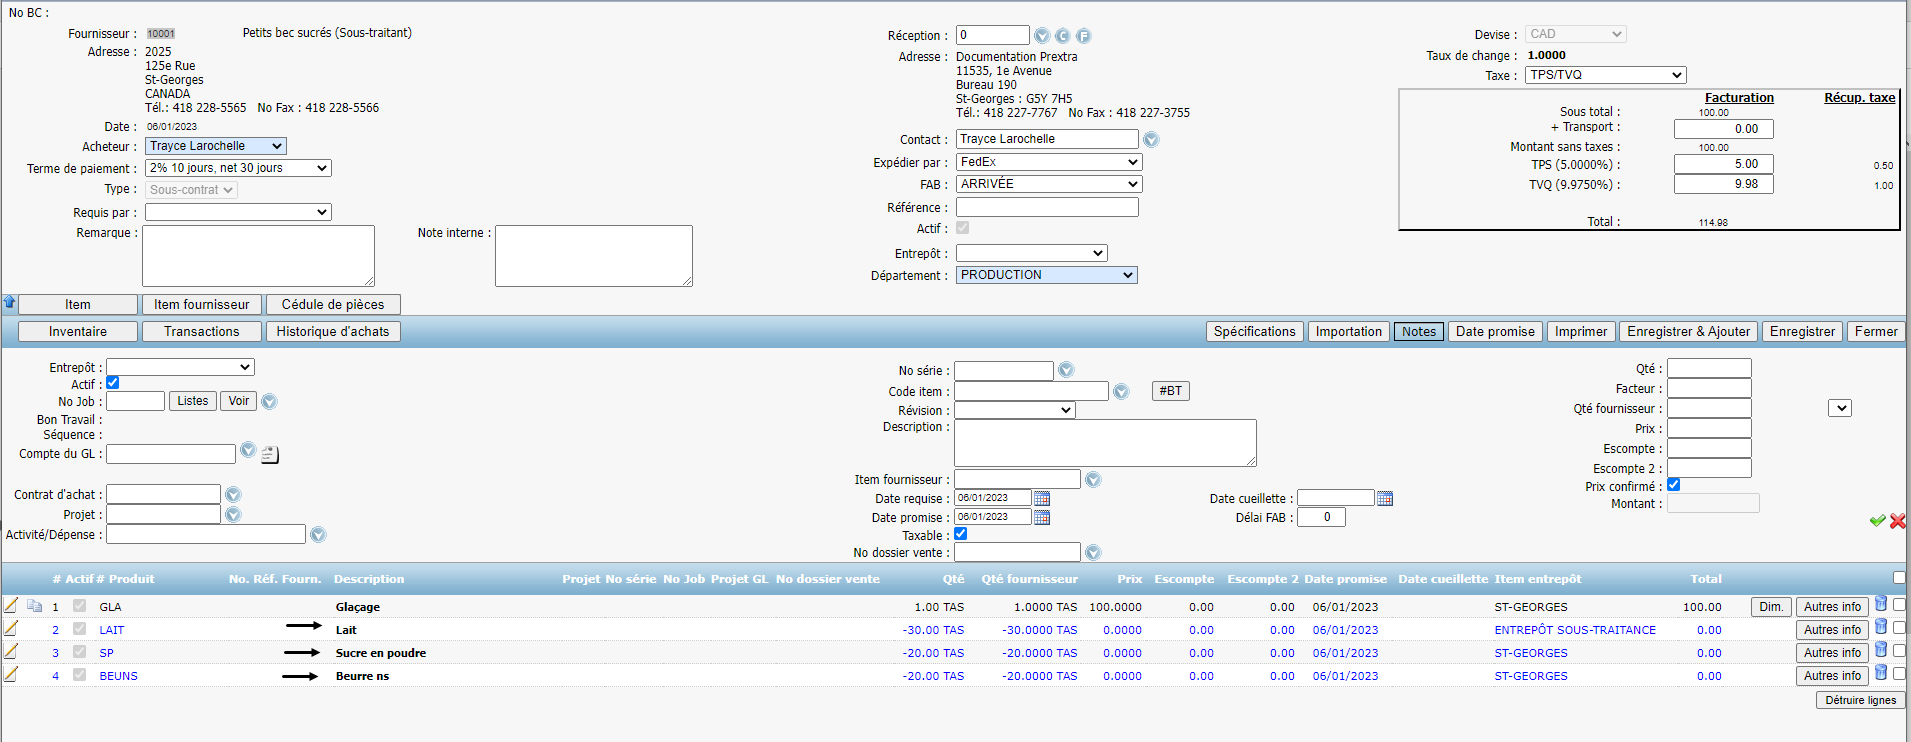Image resolution: width=1911 pixels, height=742 pixels.
Task: Click into the Transport amount field
Action: pyautogui.click(x=1723, y=129)
